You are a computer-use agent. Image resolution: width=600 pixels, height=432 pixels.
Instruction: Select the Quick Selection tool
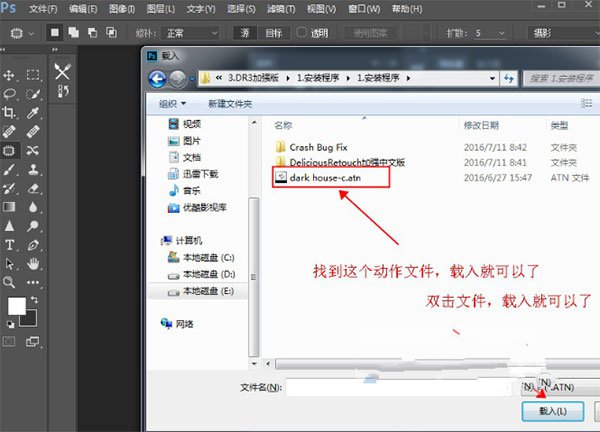pos(33,94)
